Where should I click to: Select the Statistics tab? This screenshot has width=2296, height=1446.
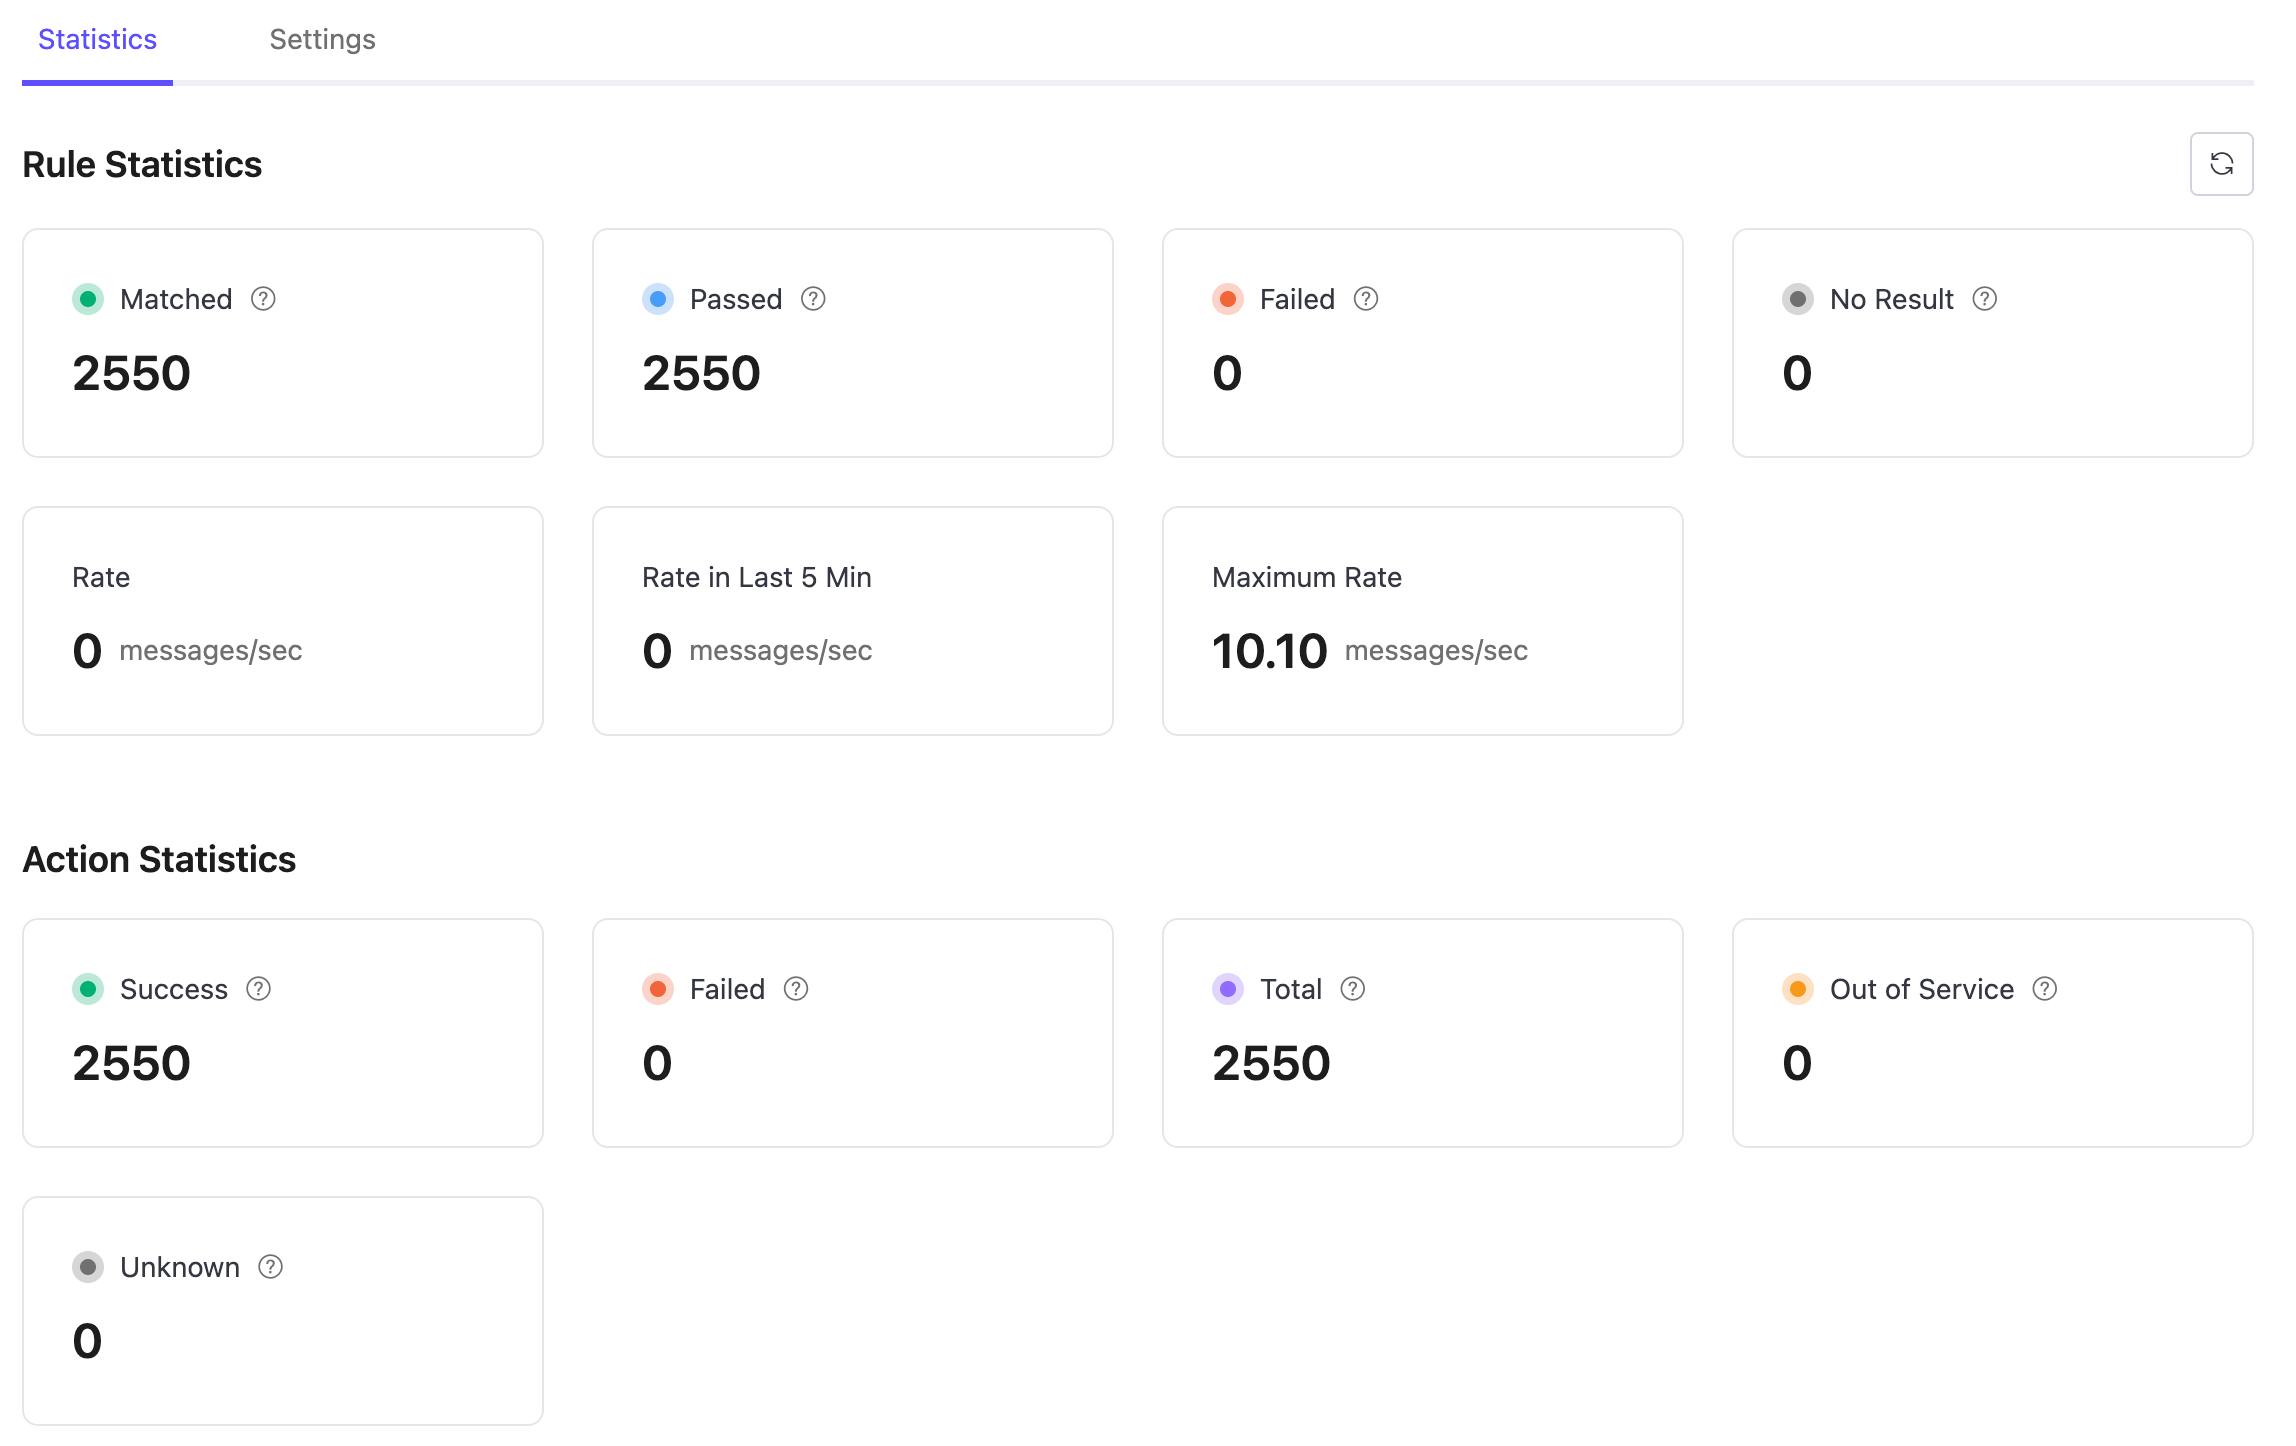(x=96, y=39)
